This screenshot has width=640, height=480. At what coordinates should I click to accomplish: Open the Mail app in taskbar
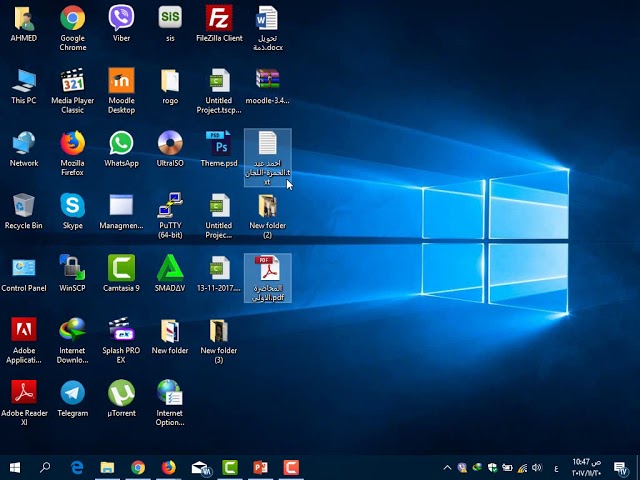200,467
